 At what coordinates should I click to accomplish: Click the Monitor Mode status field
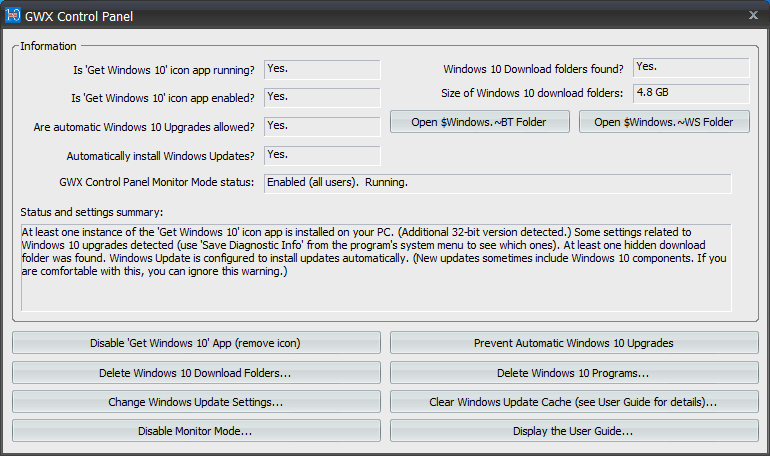pos(497,184)
